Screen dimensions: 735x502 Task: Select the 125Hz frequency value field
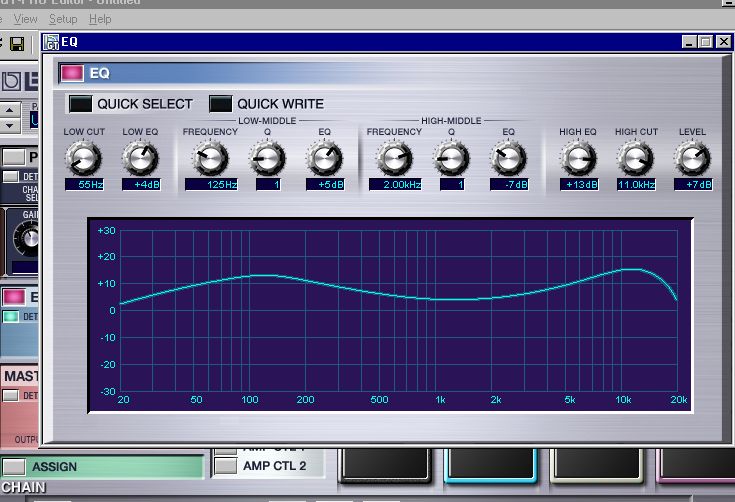click(x=211, y=185)
